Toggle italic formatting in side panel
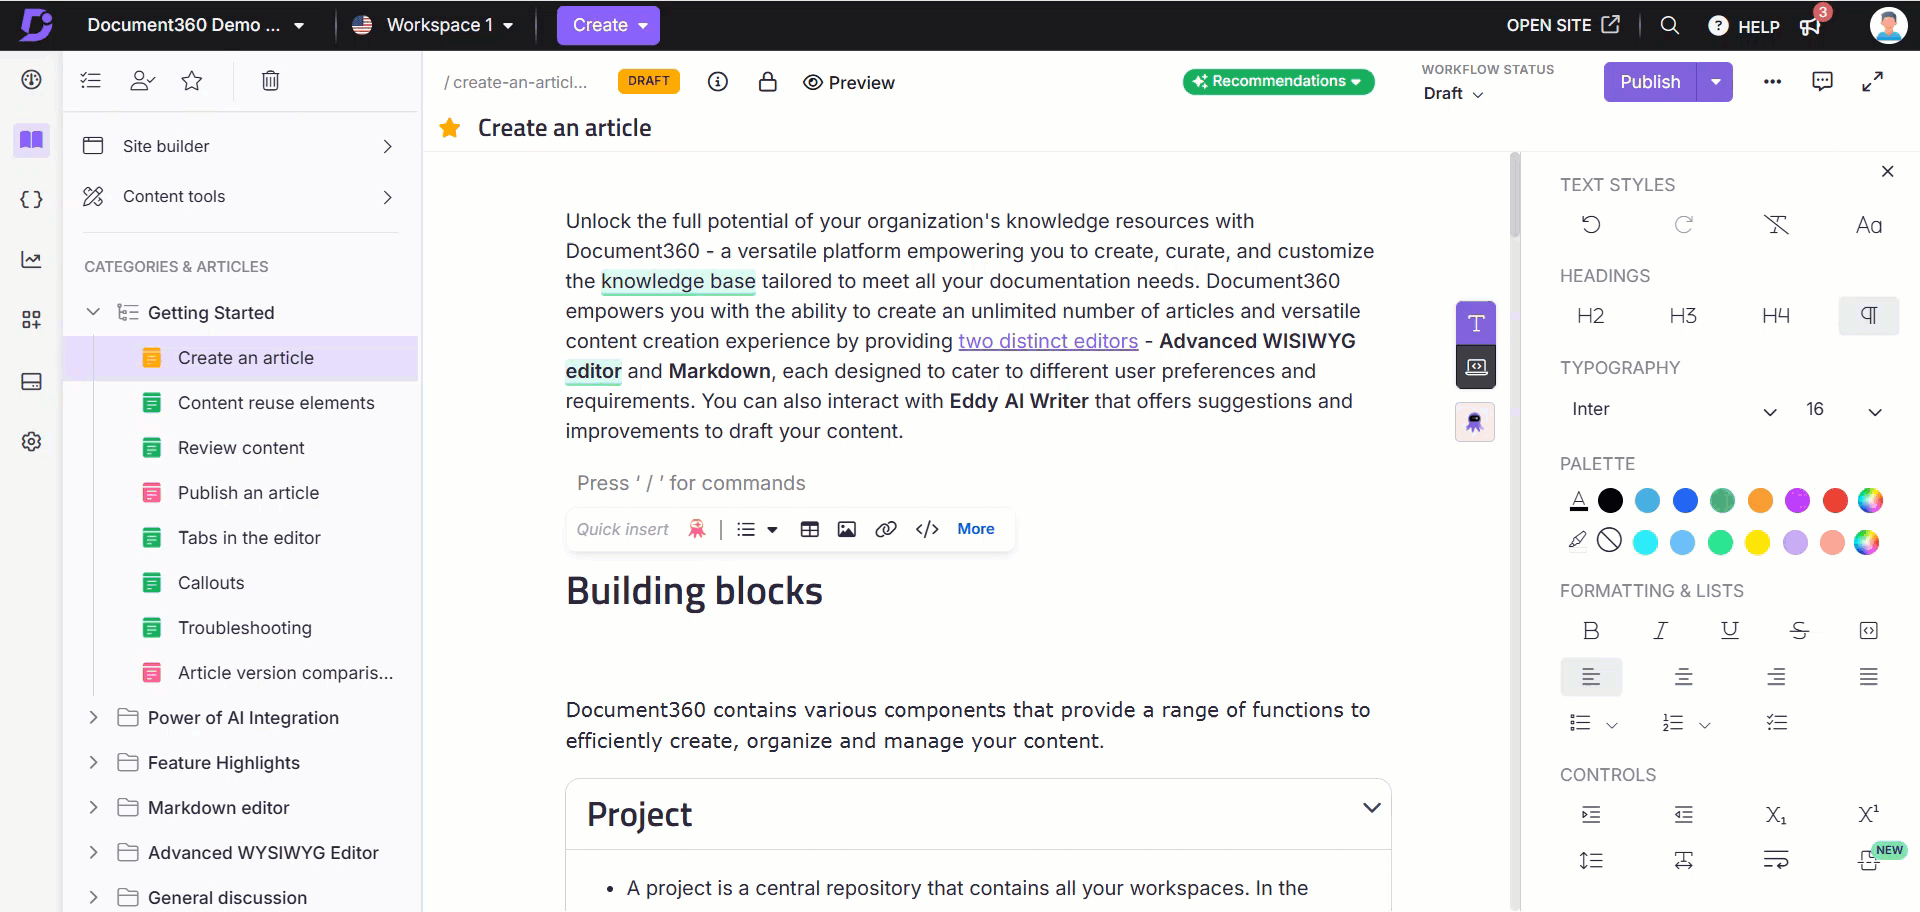The image size is (1920, 912). tap(1660, 630)
